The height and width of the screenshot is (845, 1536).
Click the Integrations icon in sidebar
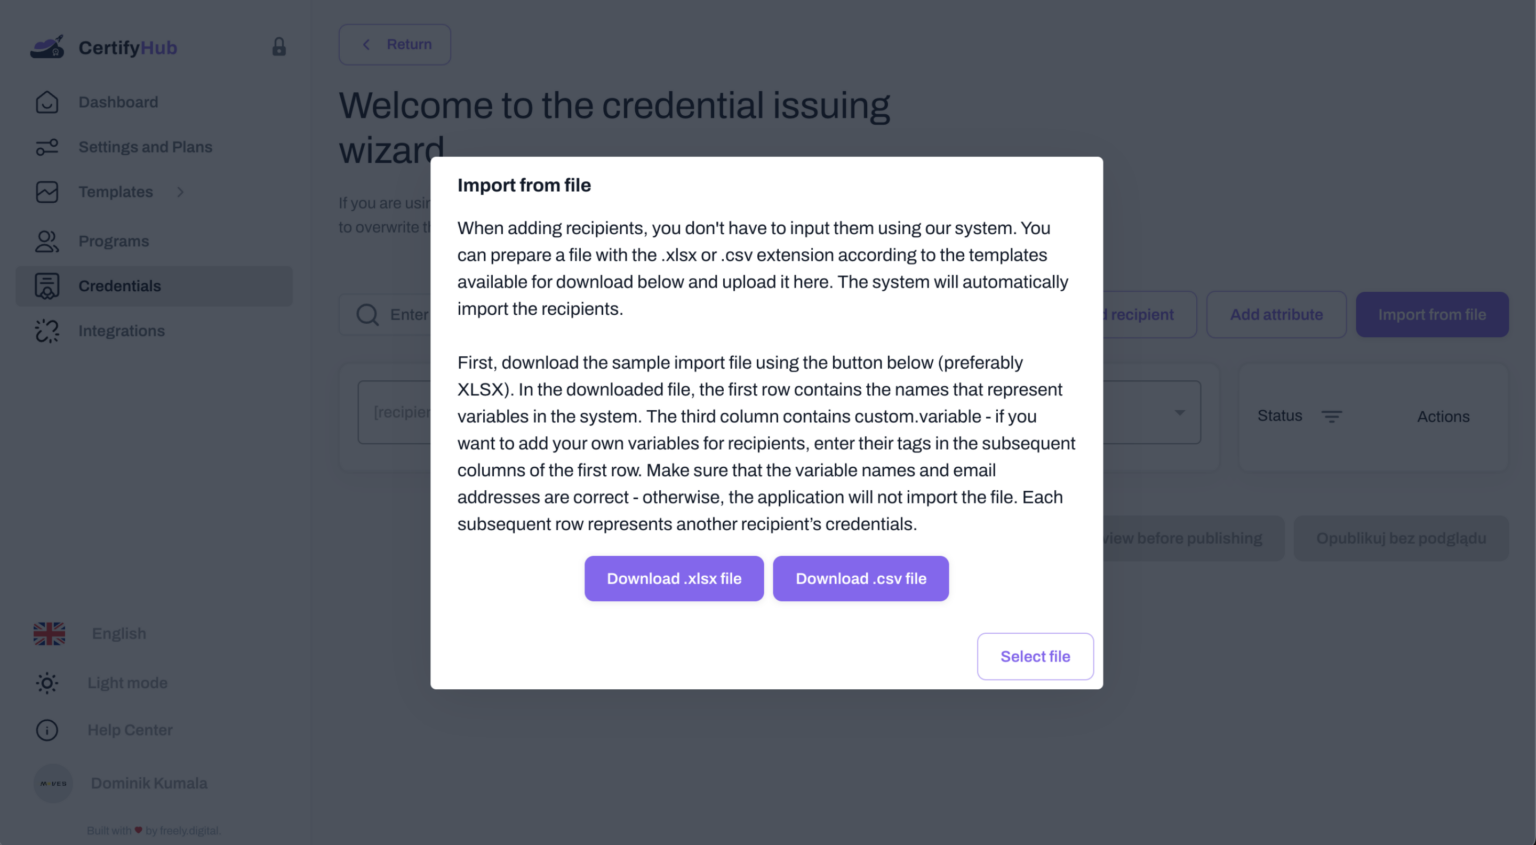tap(47, 331)
